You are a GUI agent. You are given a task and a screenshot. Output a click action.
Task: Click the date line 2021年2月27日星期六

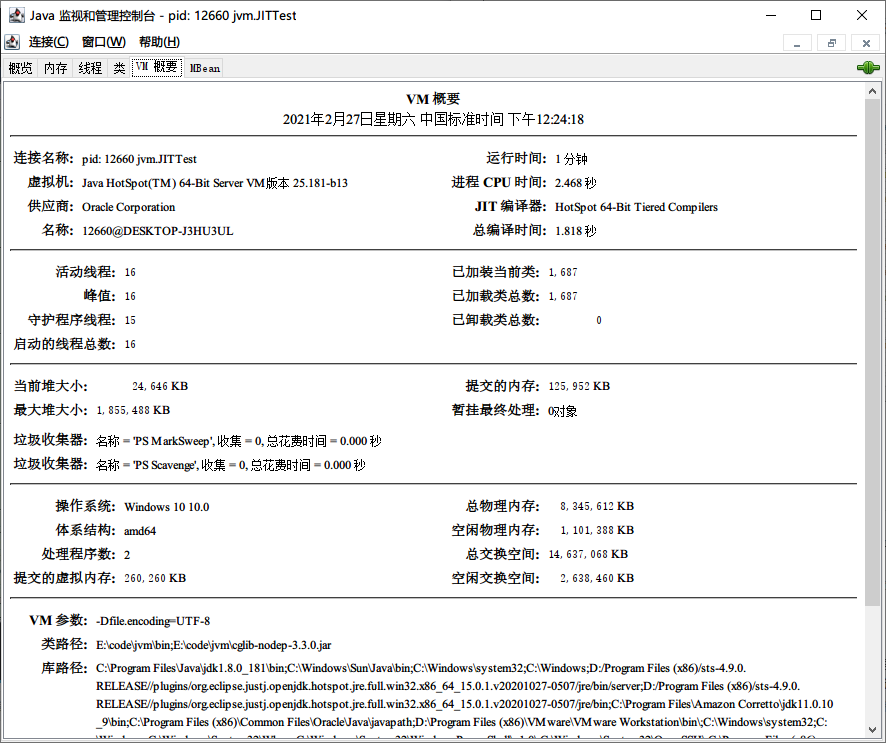[433, 119]
